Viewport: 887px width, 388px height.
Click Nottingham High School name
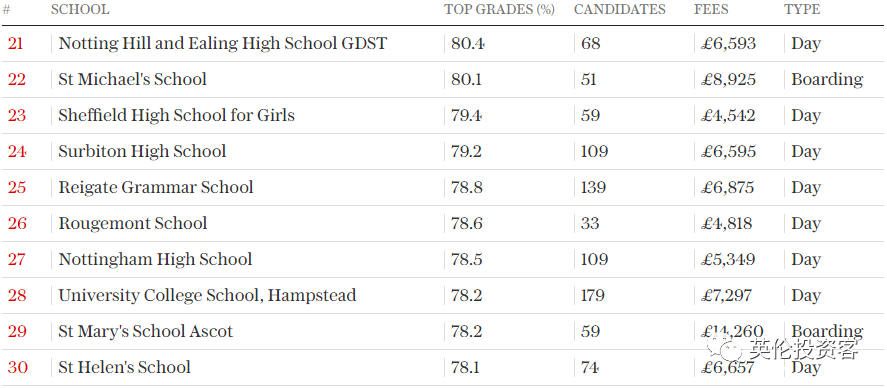tap(155, 260)
